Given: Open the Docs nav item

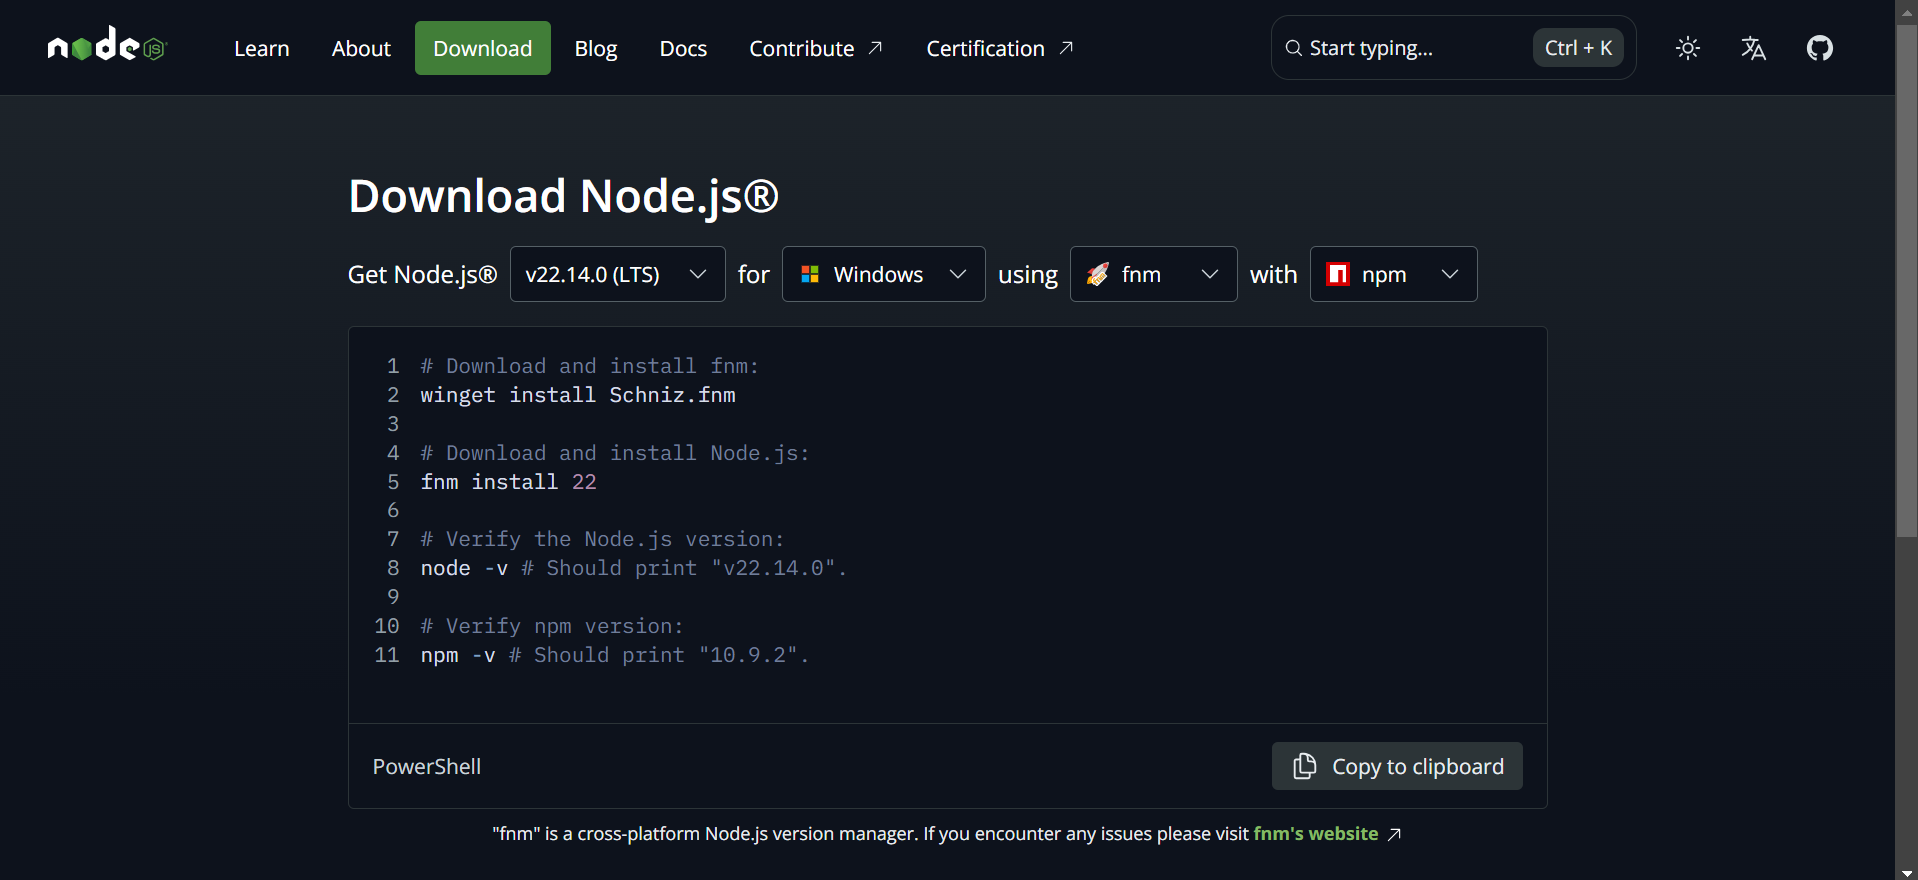Looking at the screenshot, I should [684, 48].
